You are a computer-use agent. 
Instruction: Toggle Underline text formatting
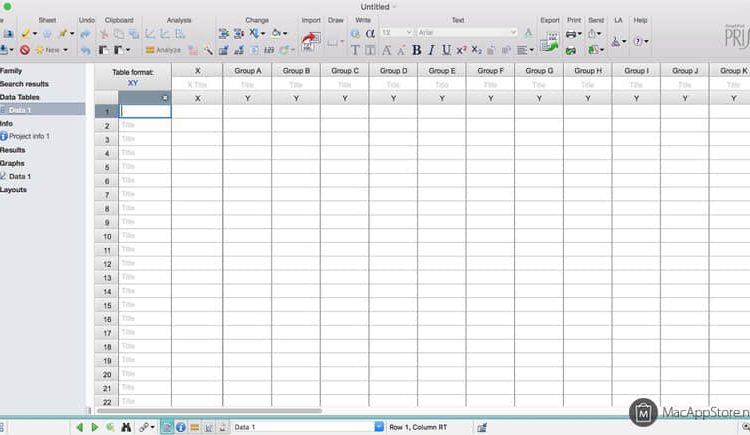pos(446,49)
